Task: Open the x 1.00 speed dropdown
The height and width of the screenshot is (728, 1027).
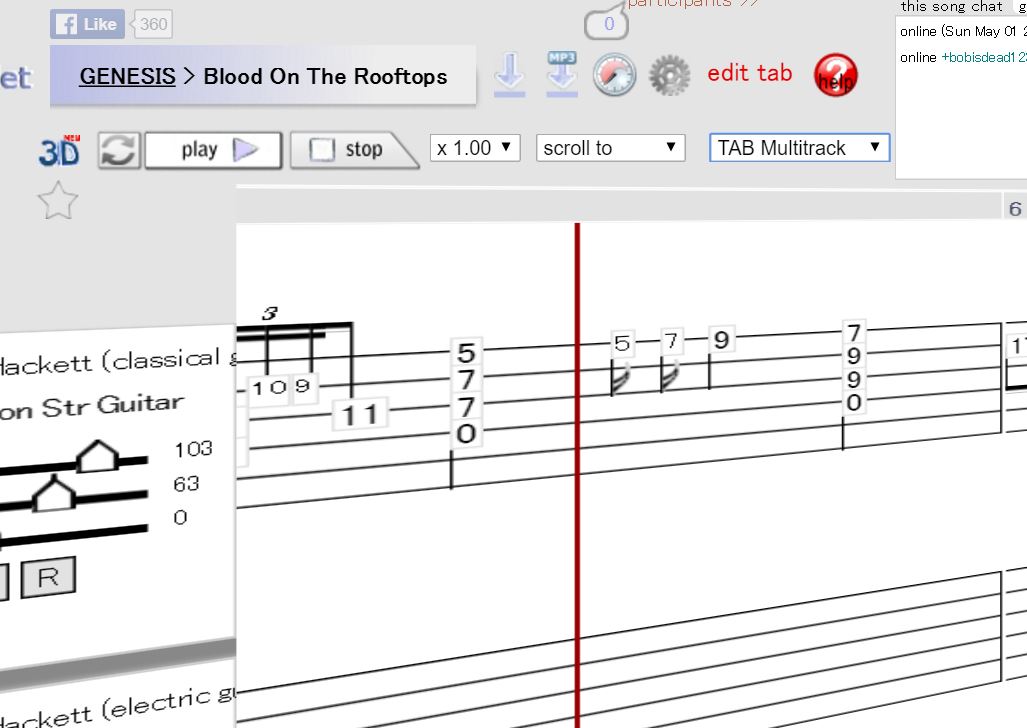Action: click(x=475, y=148)
